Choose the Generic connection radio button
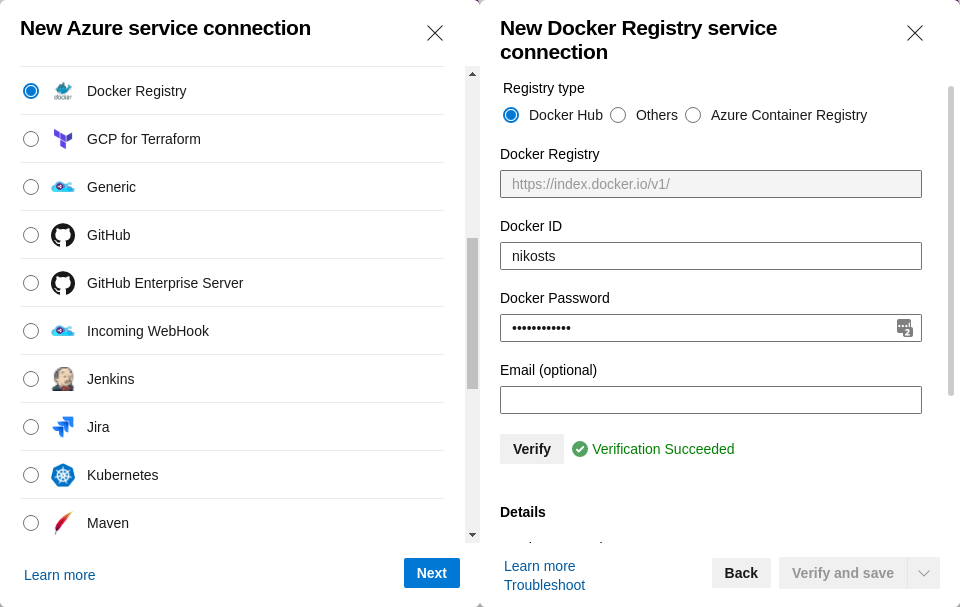 click(31, 187)
